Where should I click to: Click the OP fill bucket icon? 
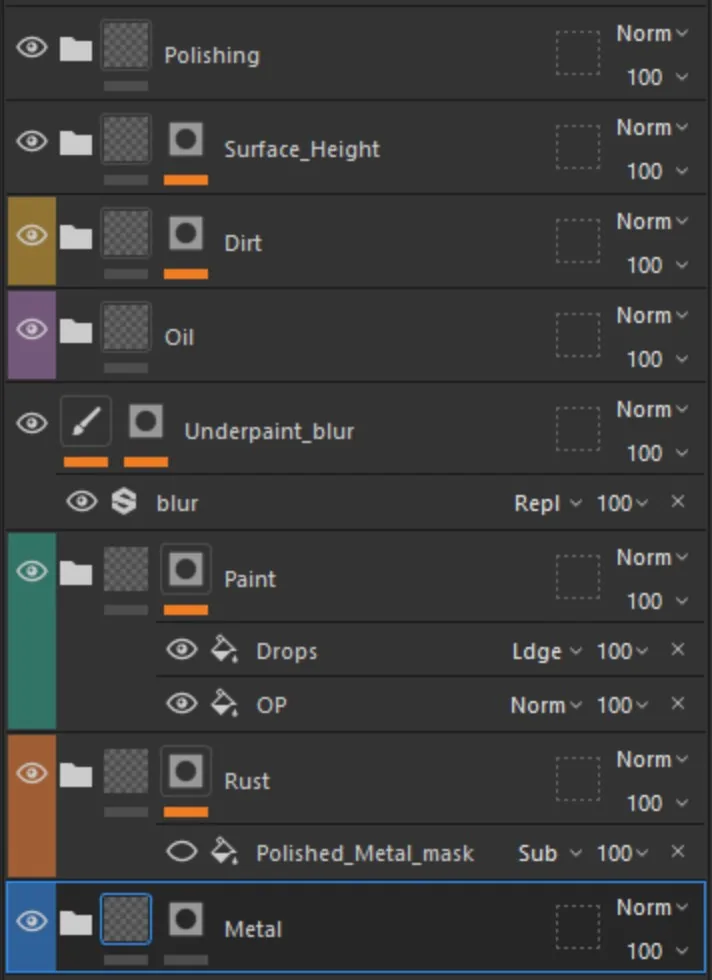(x=224, y=703)
